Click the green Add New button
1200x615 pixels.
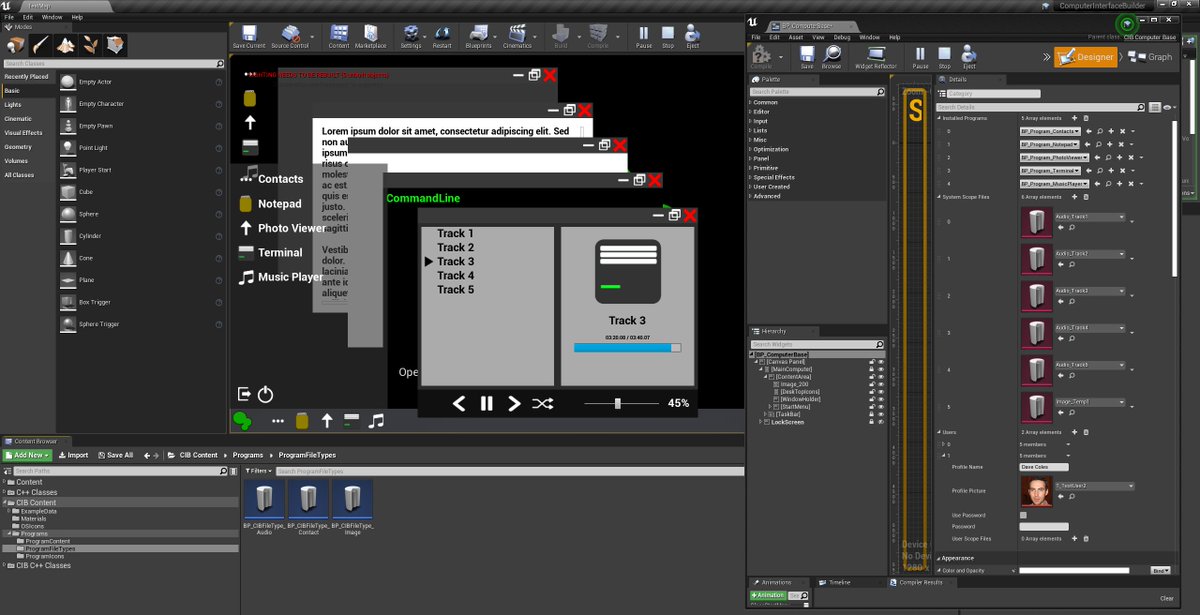(x=27, y=455)
